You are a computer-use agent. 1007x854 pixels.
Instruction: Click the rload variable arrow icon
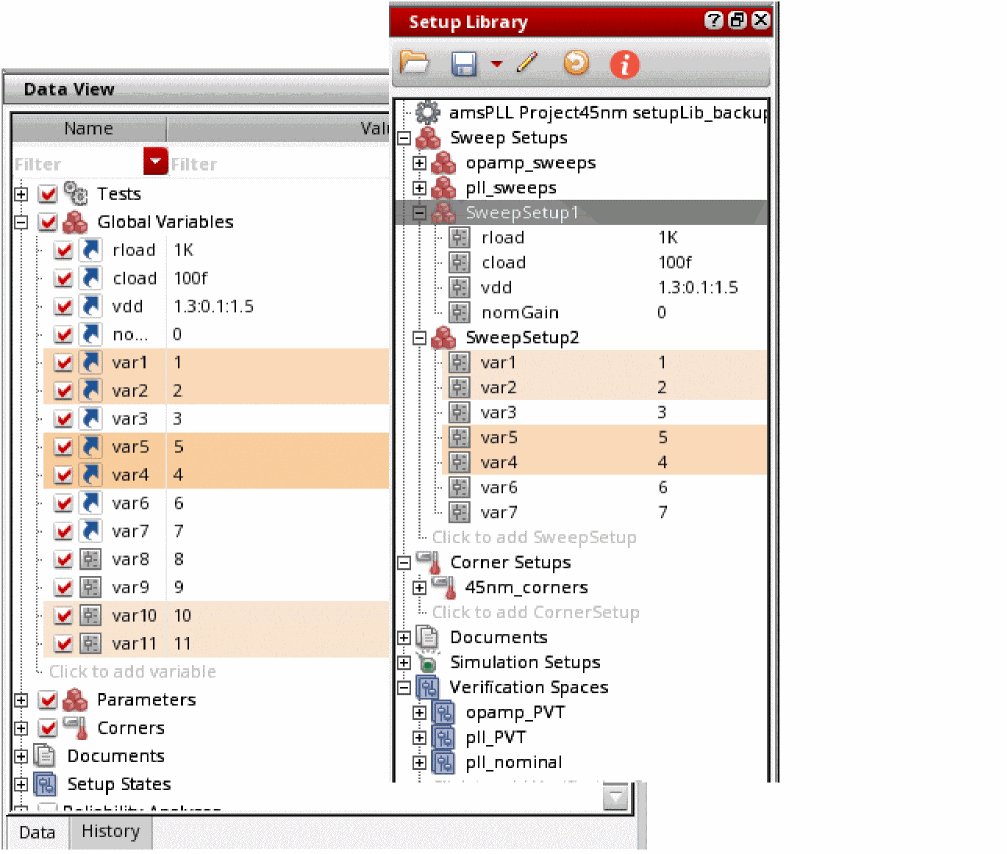click(91, 250)
